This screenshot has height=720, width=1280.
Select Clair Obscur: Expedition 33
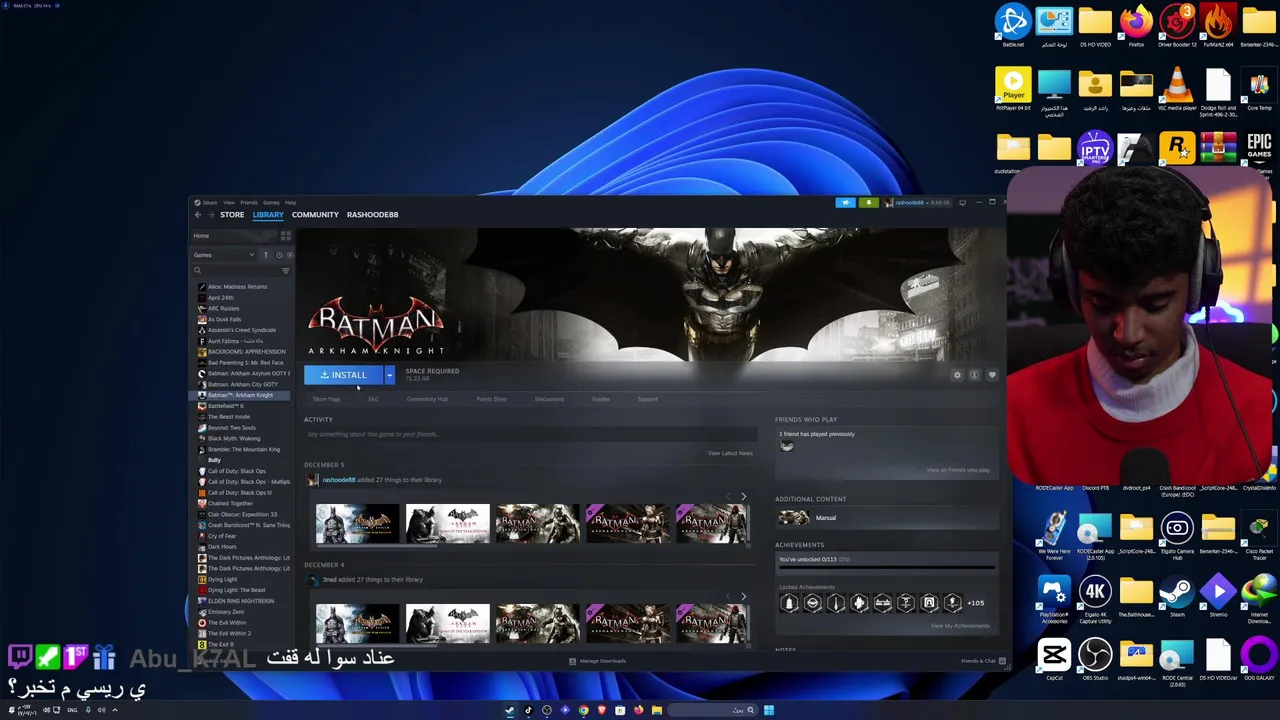coord(242,514)
